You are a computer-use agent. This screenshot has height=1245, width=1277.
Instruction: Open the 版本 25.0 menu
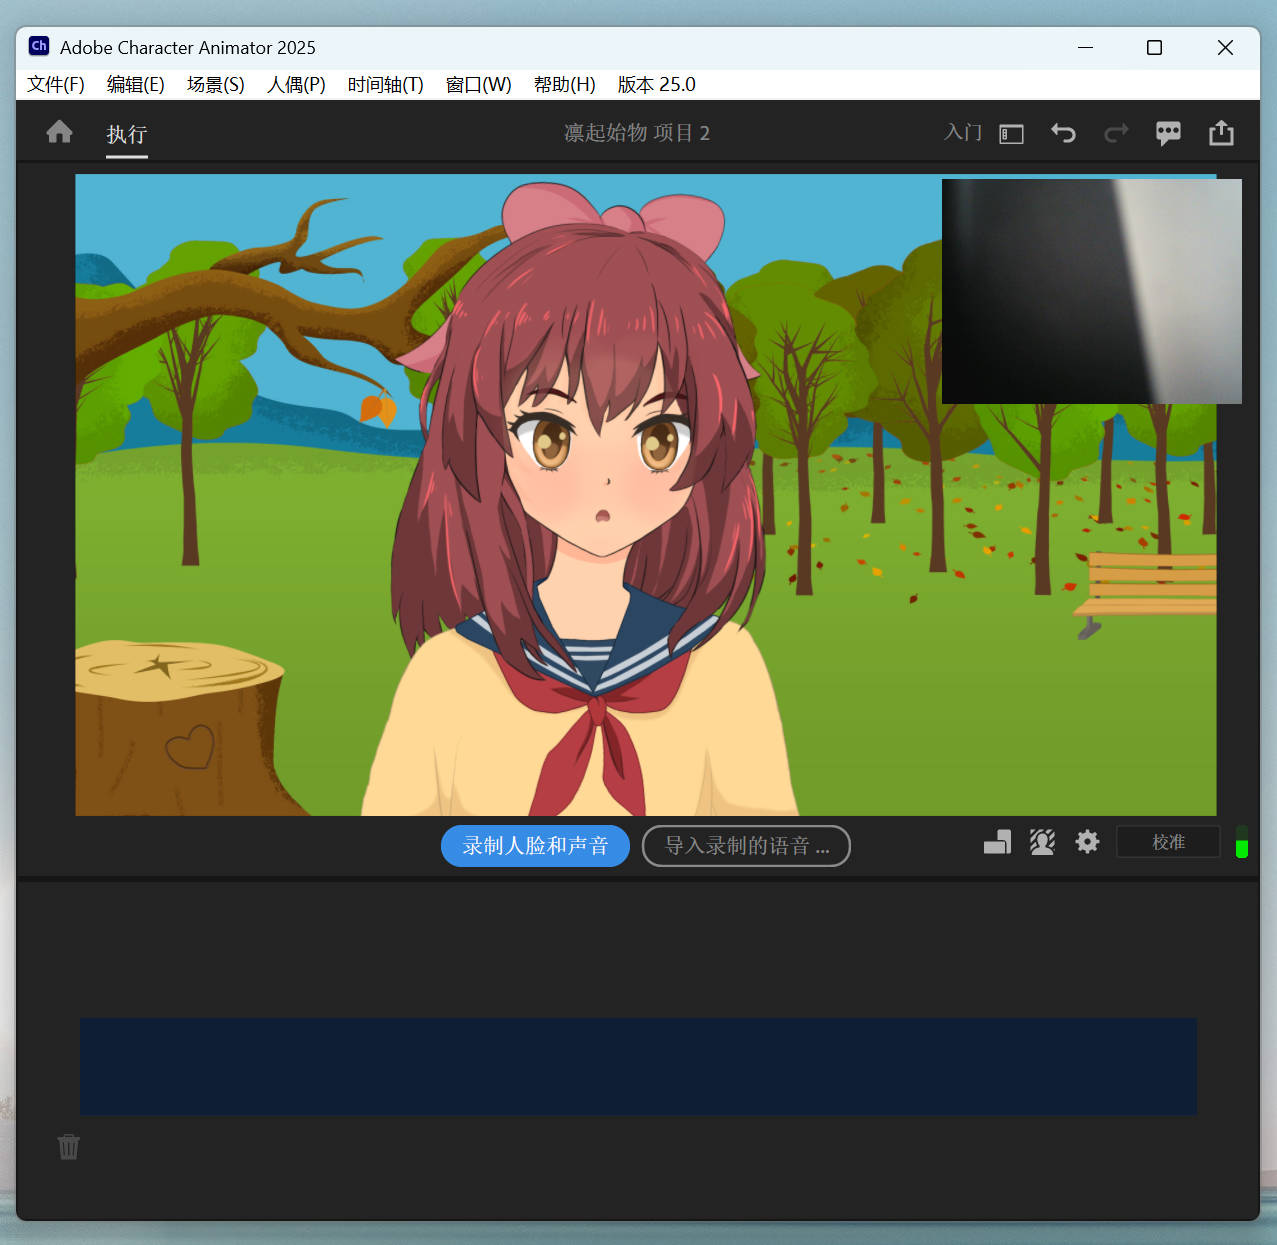point(656,84)
